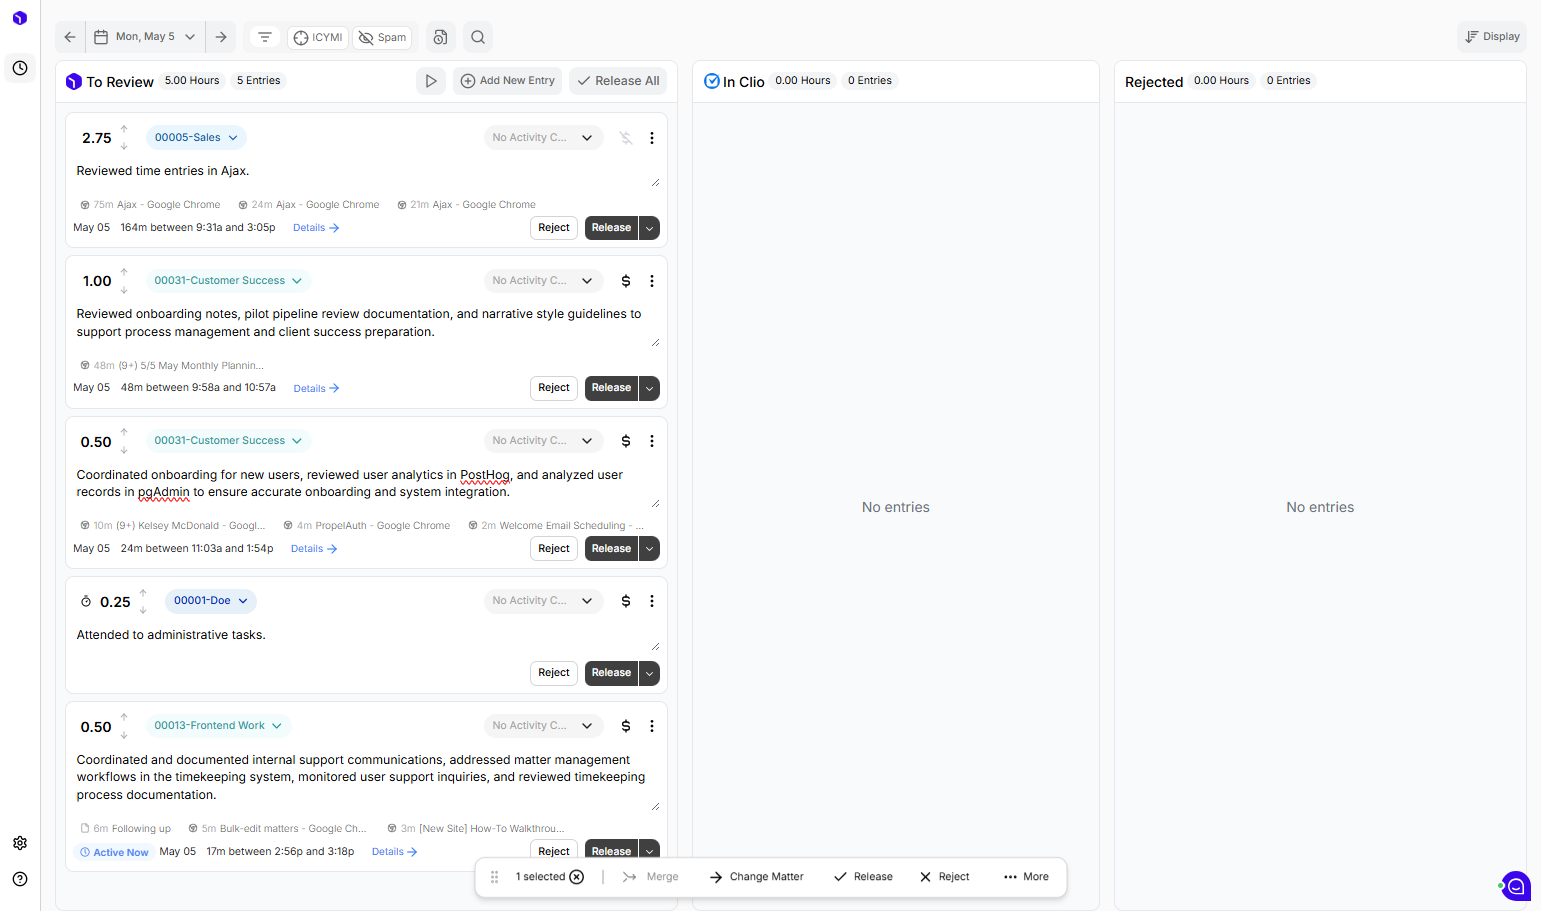Clear the 1 selected entries
1541x911 pixels.
(x=577, y=877)
